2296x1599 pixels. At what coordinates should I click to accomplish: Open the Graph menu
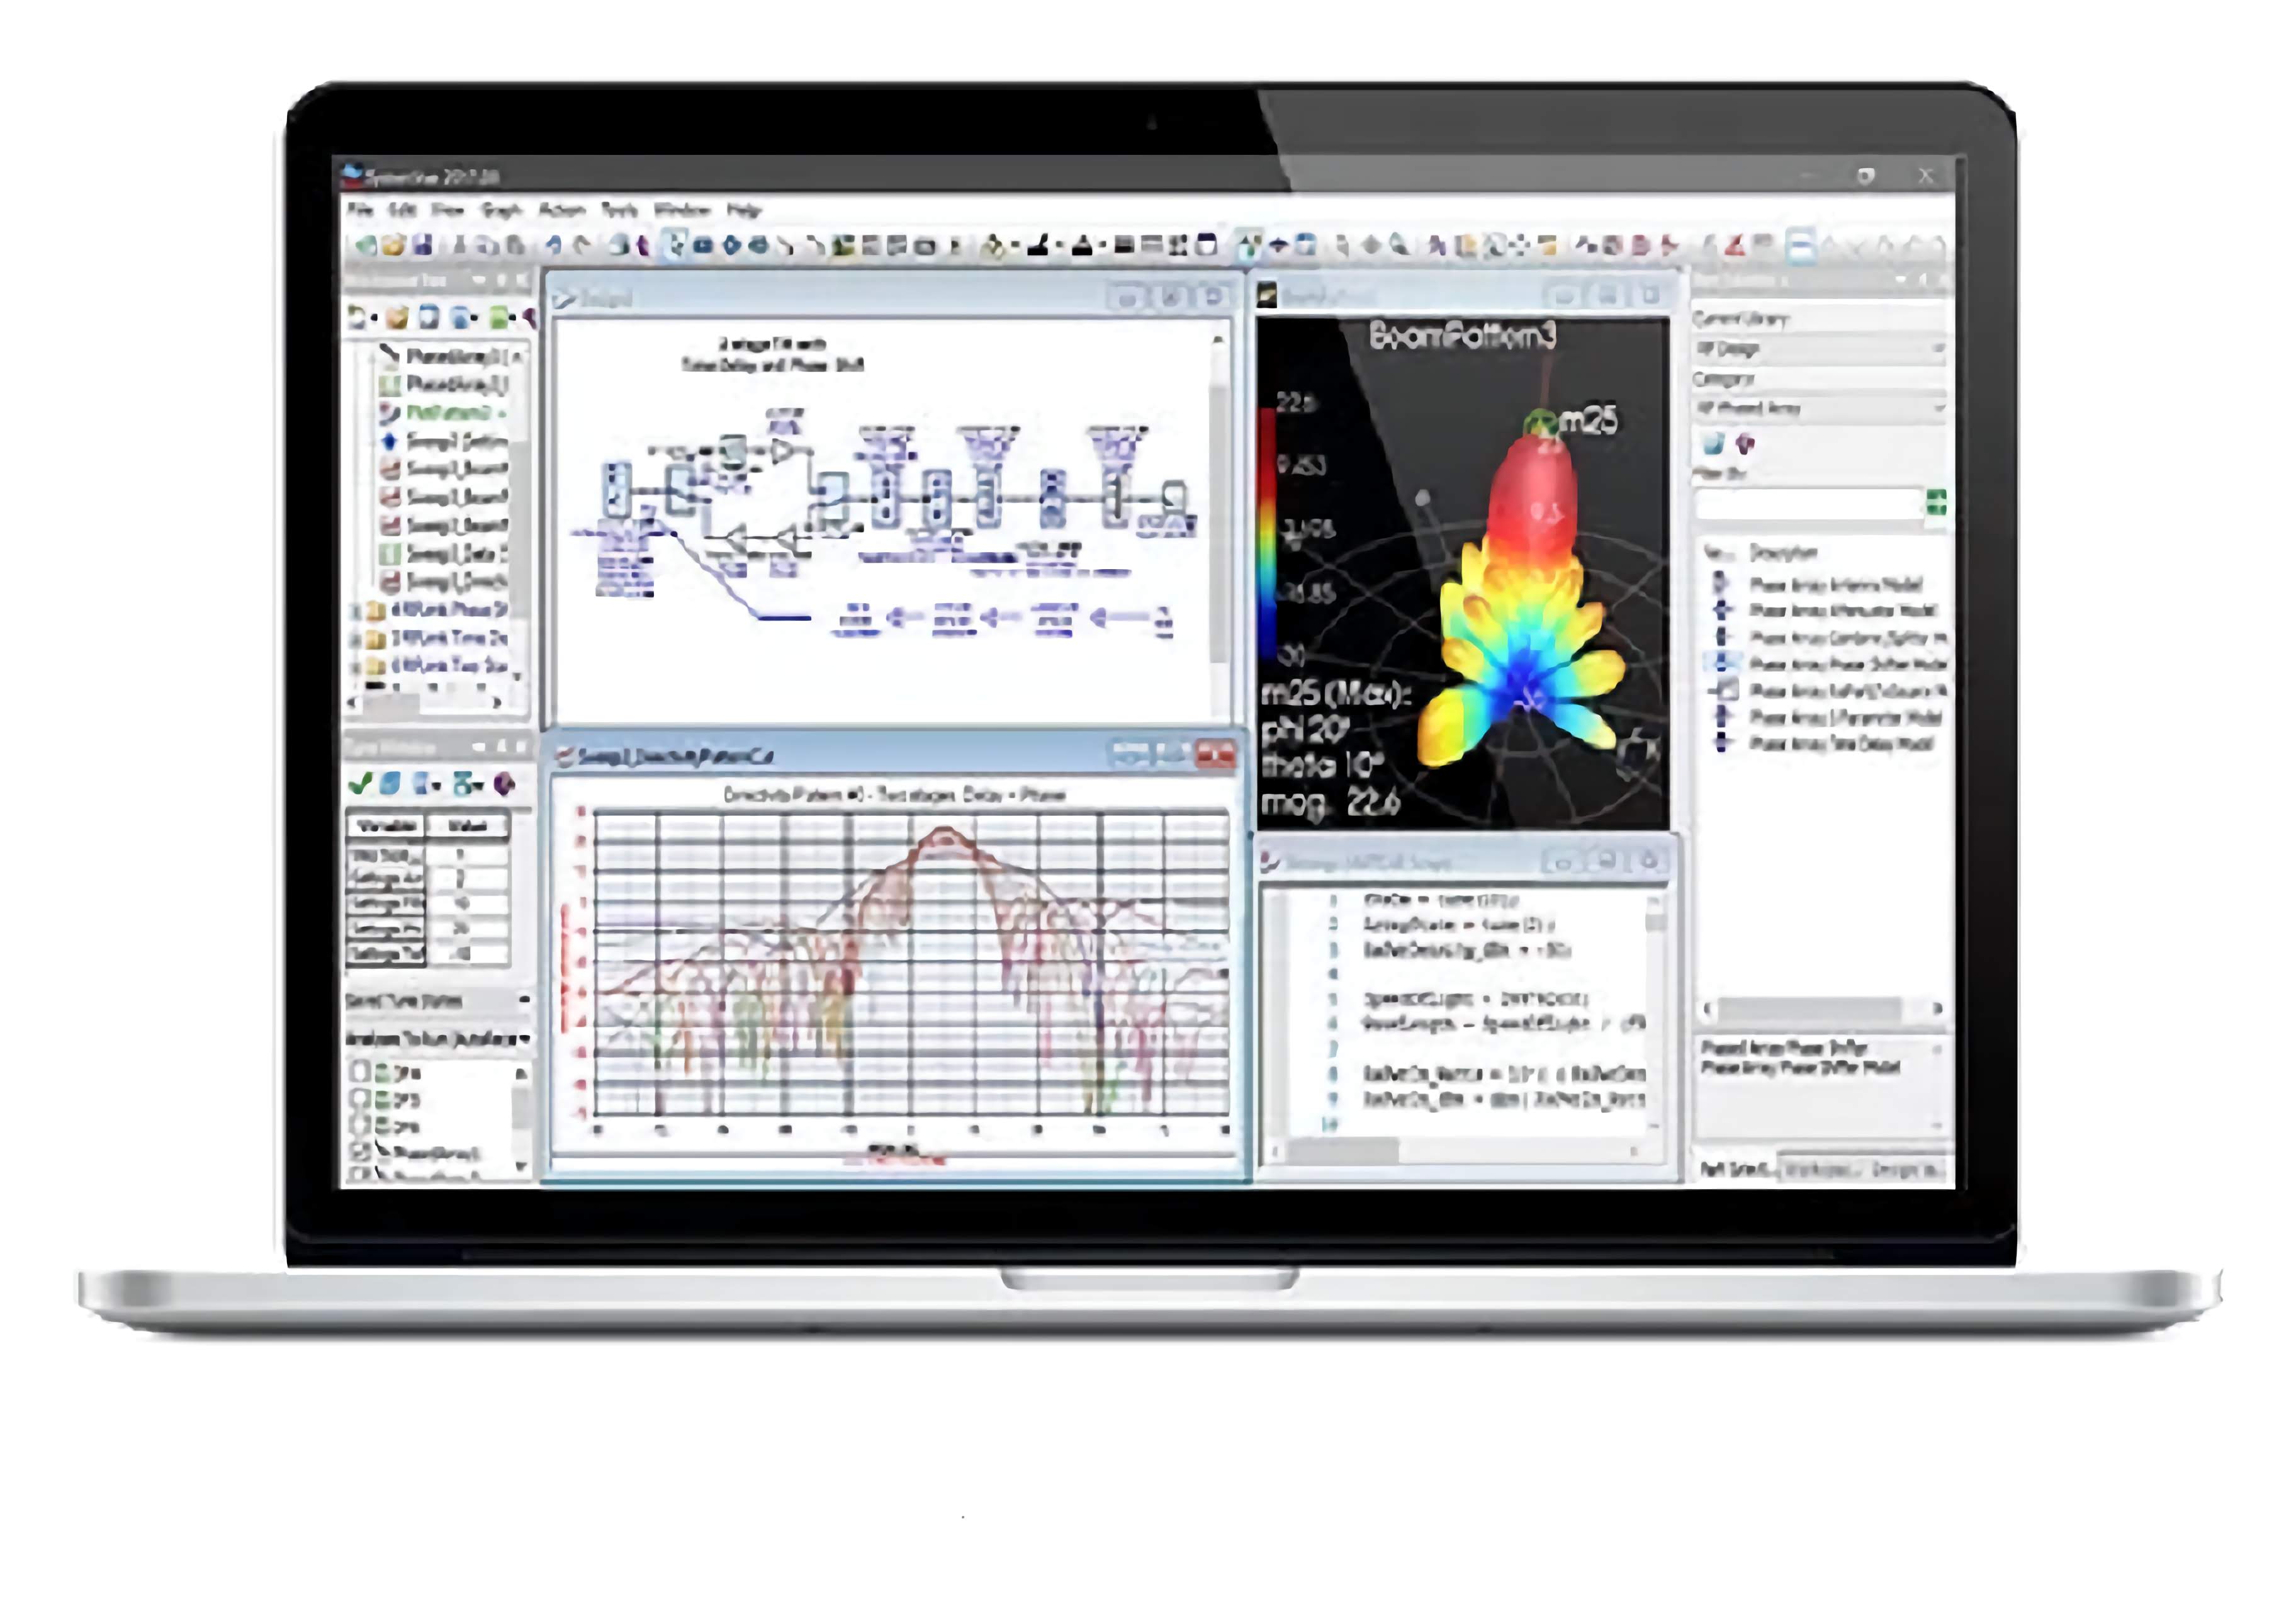tap(501, 210)
